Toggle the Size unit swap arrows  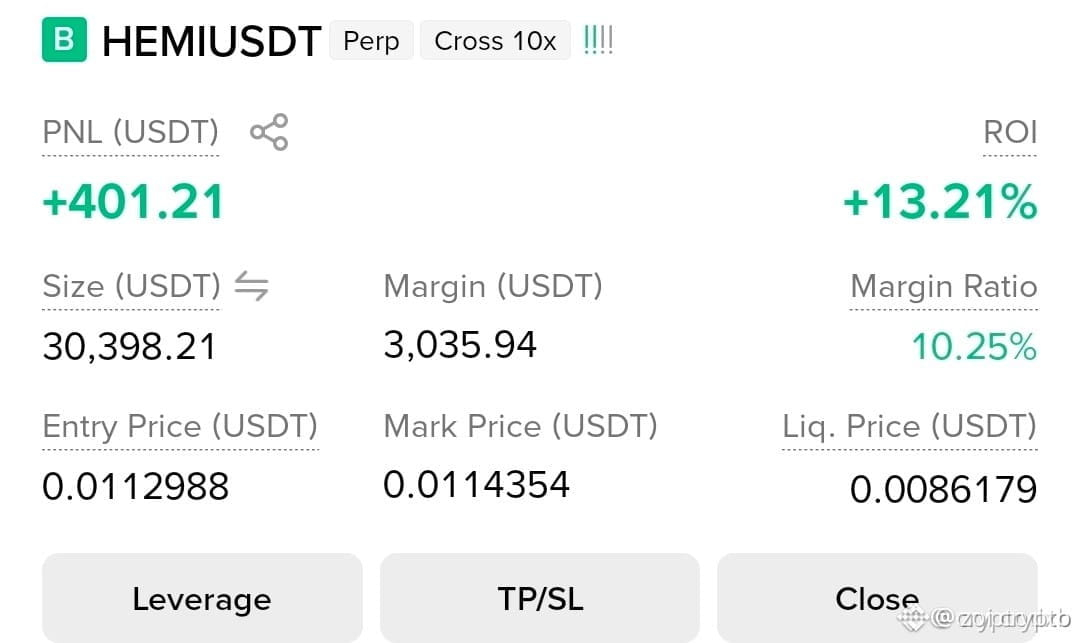pyautogui.click(x=252, y=286)
